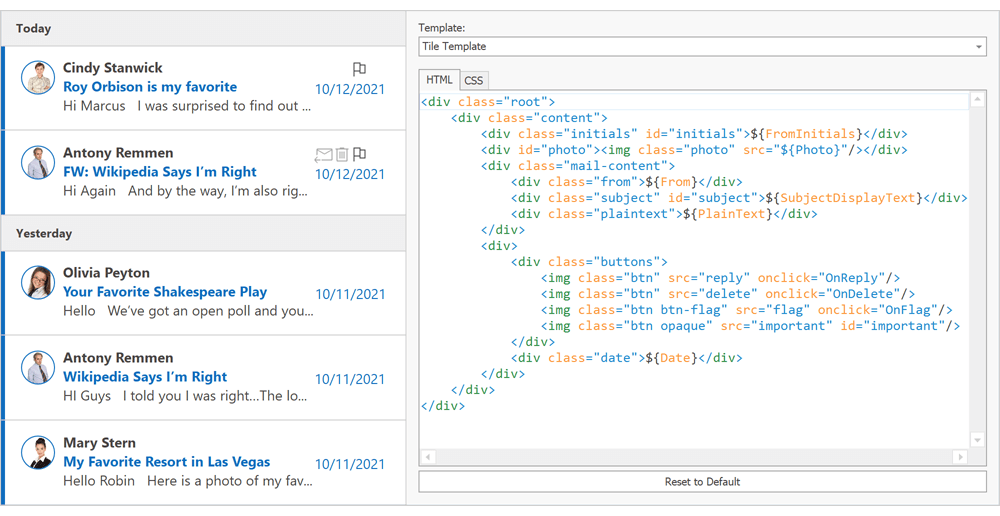Screen dimensions: 1000x516
Task: Select the HTML tab
Action: pyautogui.click(x=439, y=80)
